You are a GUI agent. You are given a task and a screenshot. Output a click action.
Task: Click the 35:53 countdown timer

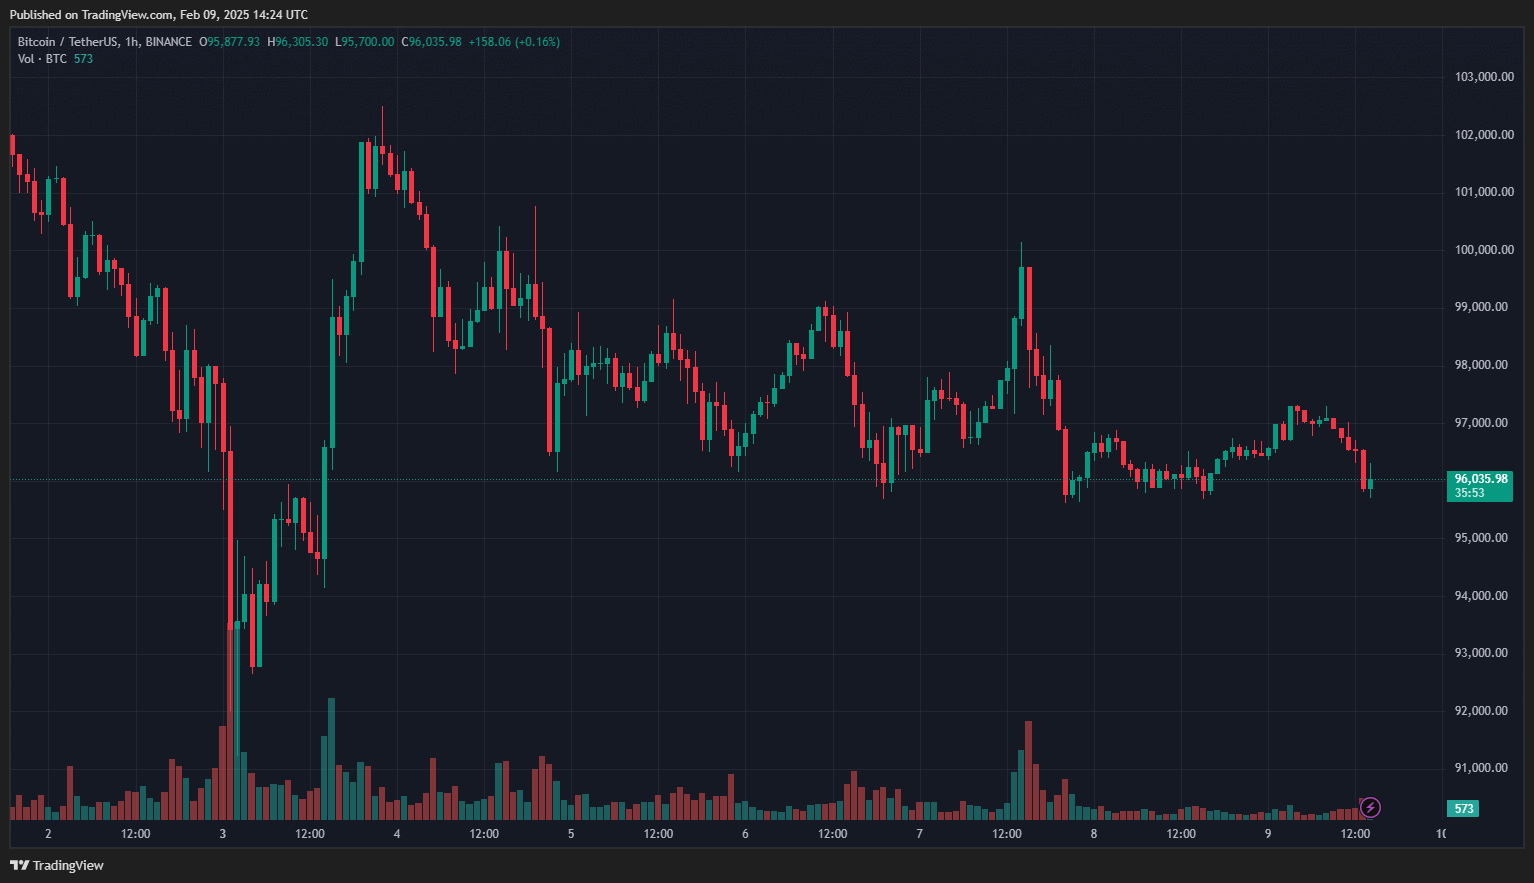1469,493
